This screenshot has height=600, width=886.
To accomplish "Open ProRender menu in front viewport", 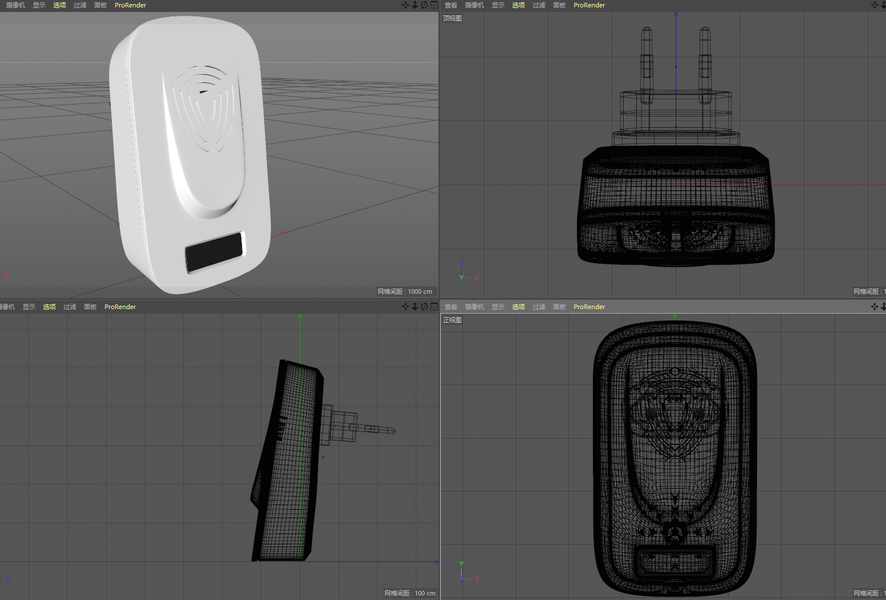I will click(589, 307).
